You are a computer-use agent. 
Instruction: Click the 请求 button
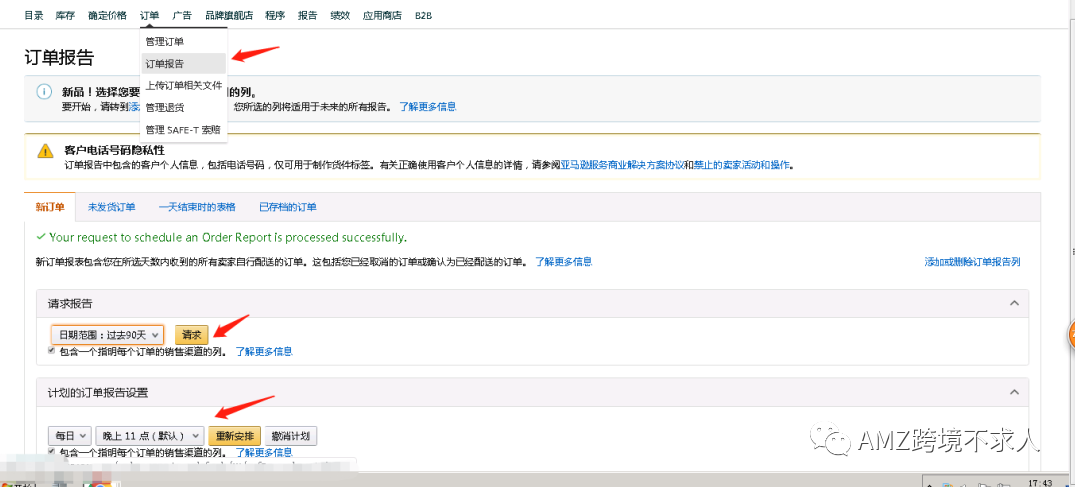[191, 335]
